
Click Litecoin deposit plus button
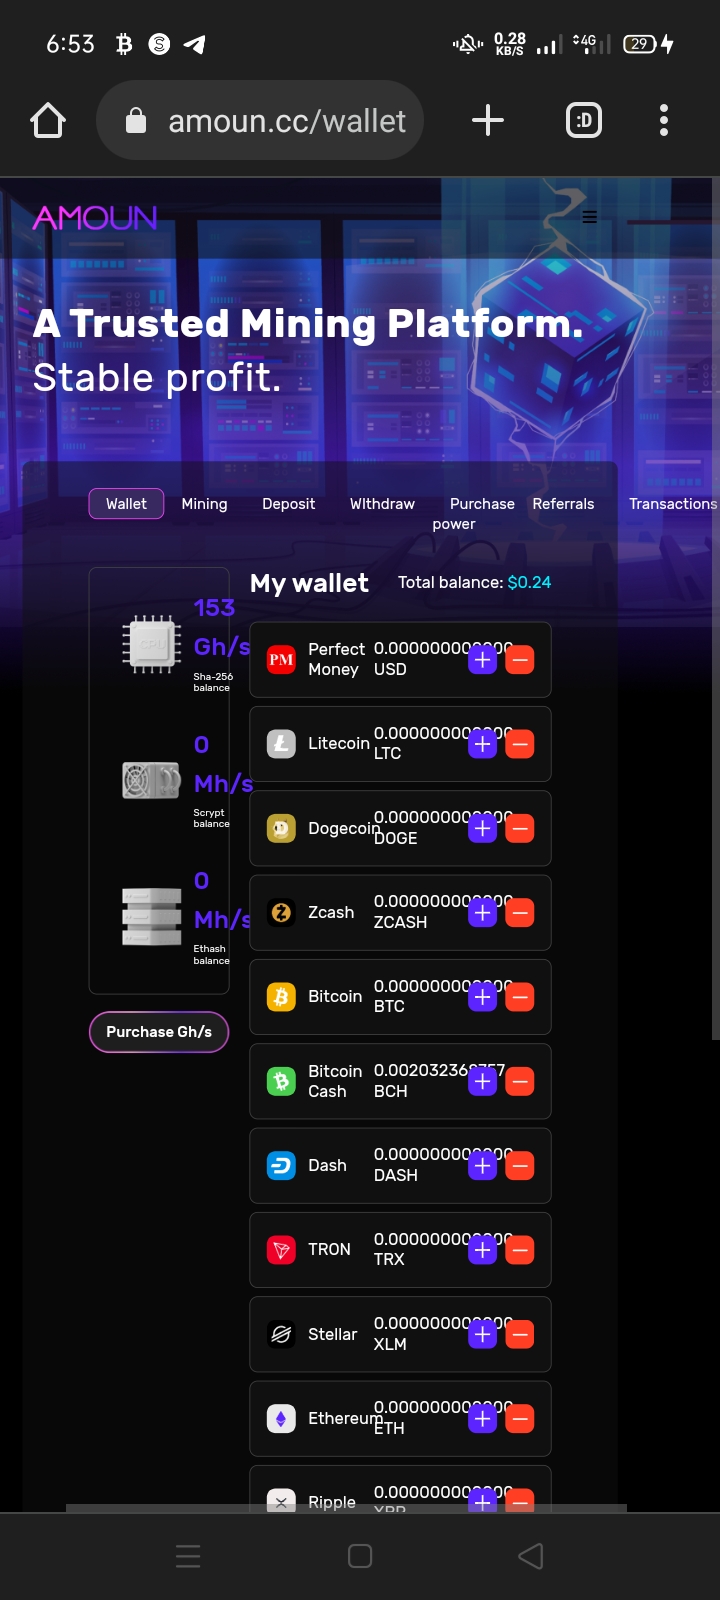(482, 744)
